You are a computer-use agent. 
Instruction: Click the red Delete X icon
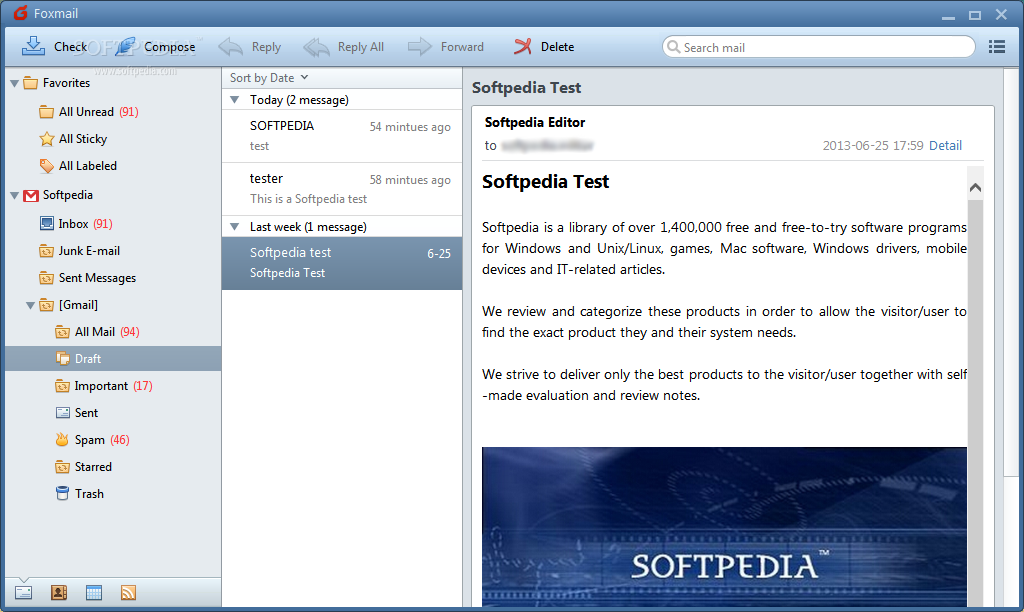click(x=522, y=46)
